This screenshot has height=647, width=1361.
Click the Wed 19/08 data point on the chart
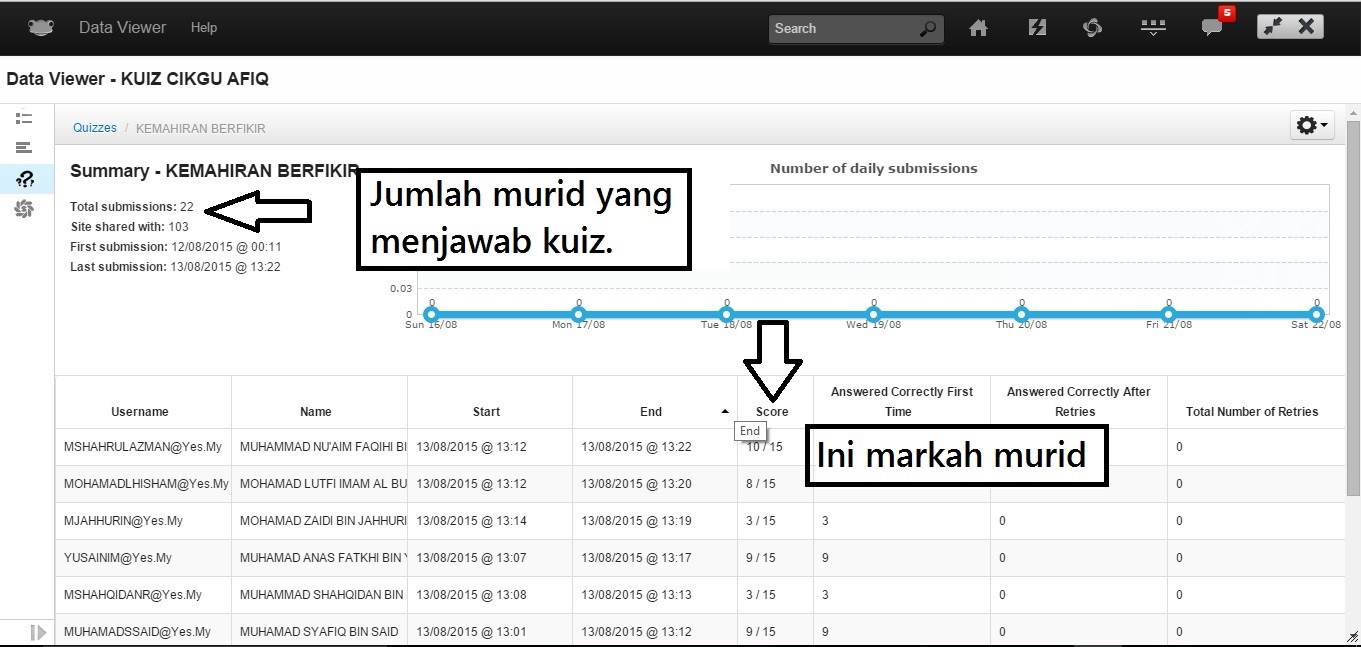click(x=873, y=313)
